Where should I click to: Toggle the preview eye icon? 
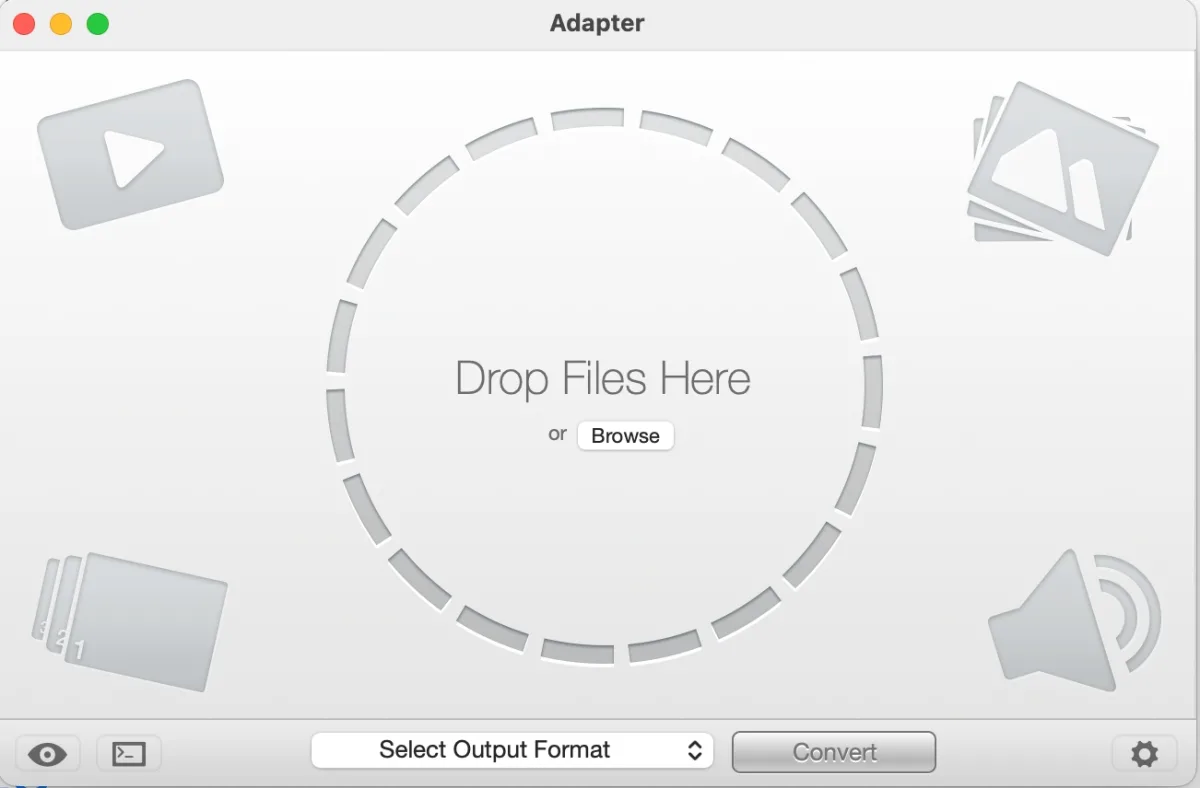(x=48, y=754)
